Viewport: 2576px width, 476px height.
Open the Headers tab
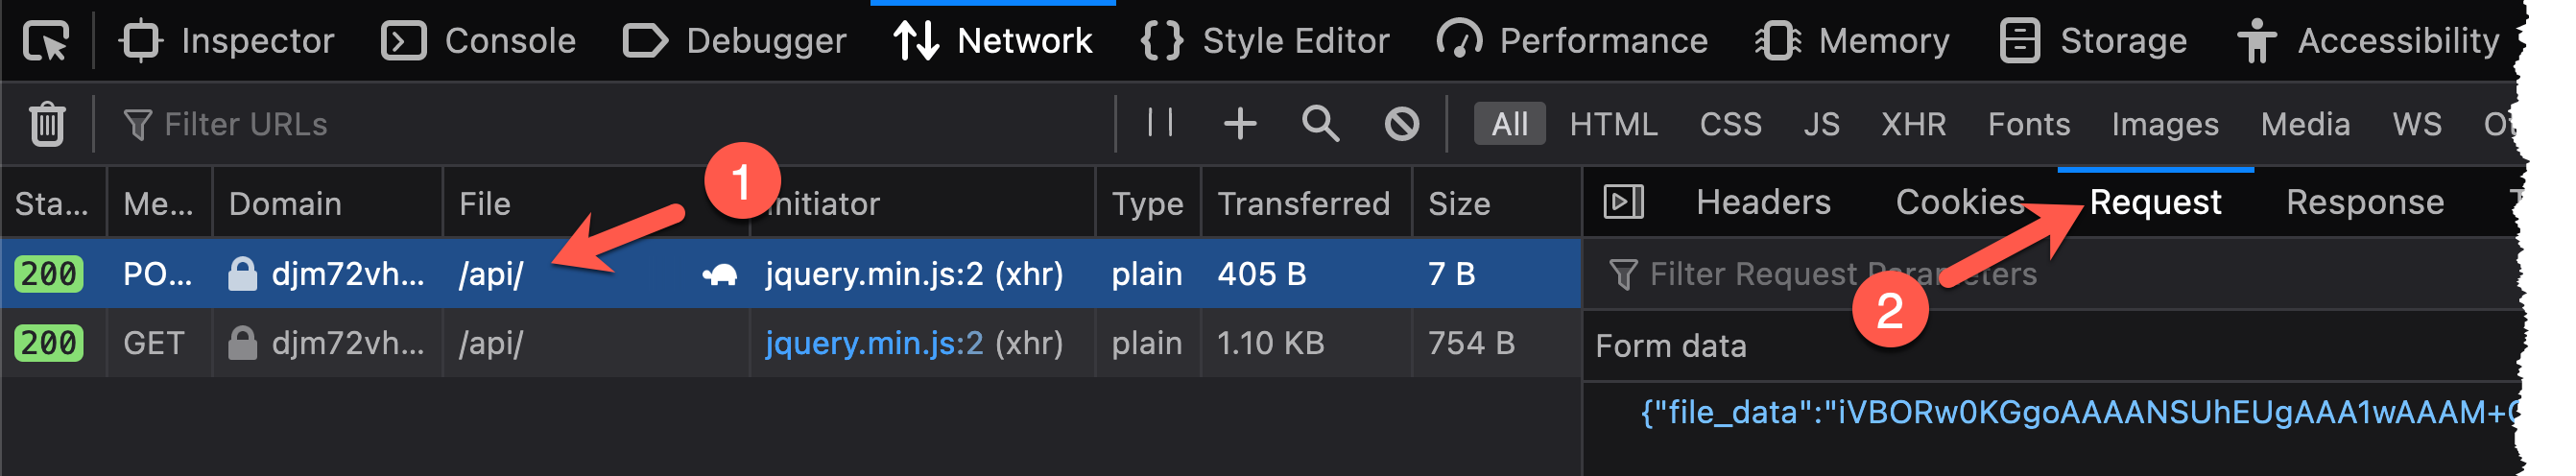[1763, 202]
